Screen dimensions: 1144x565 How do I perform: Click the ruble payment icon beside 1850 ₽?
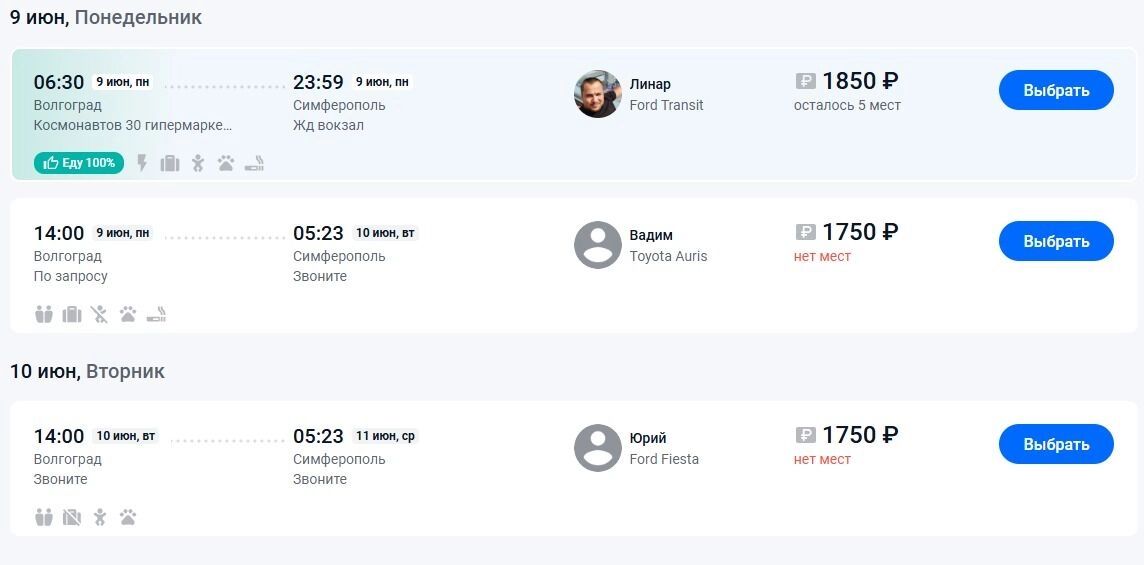806,81
